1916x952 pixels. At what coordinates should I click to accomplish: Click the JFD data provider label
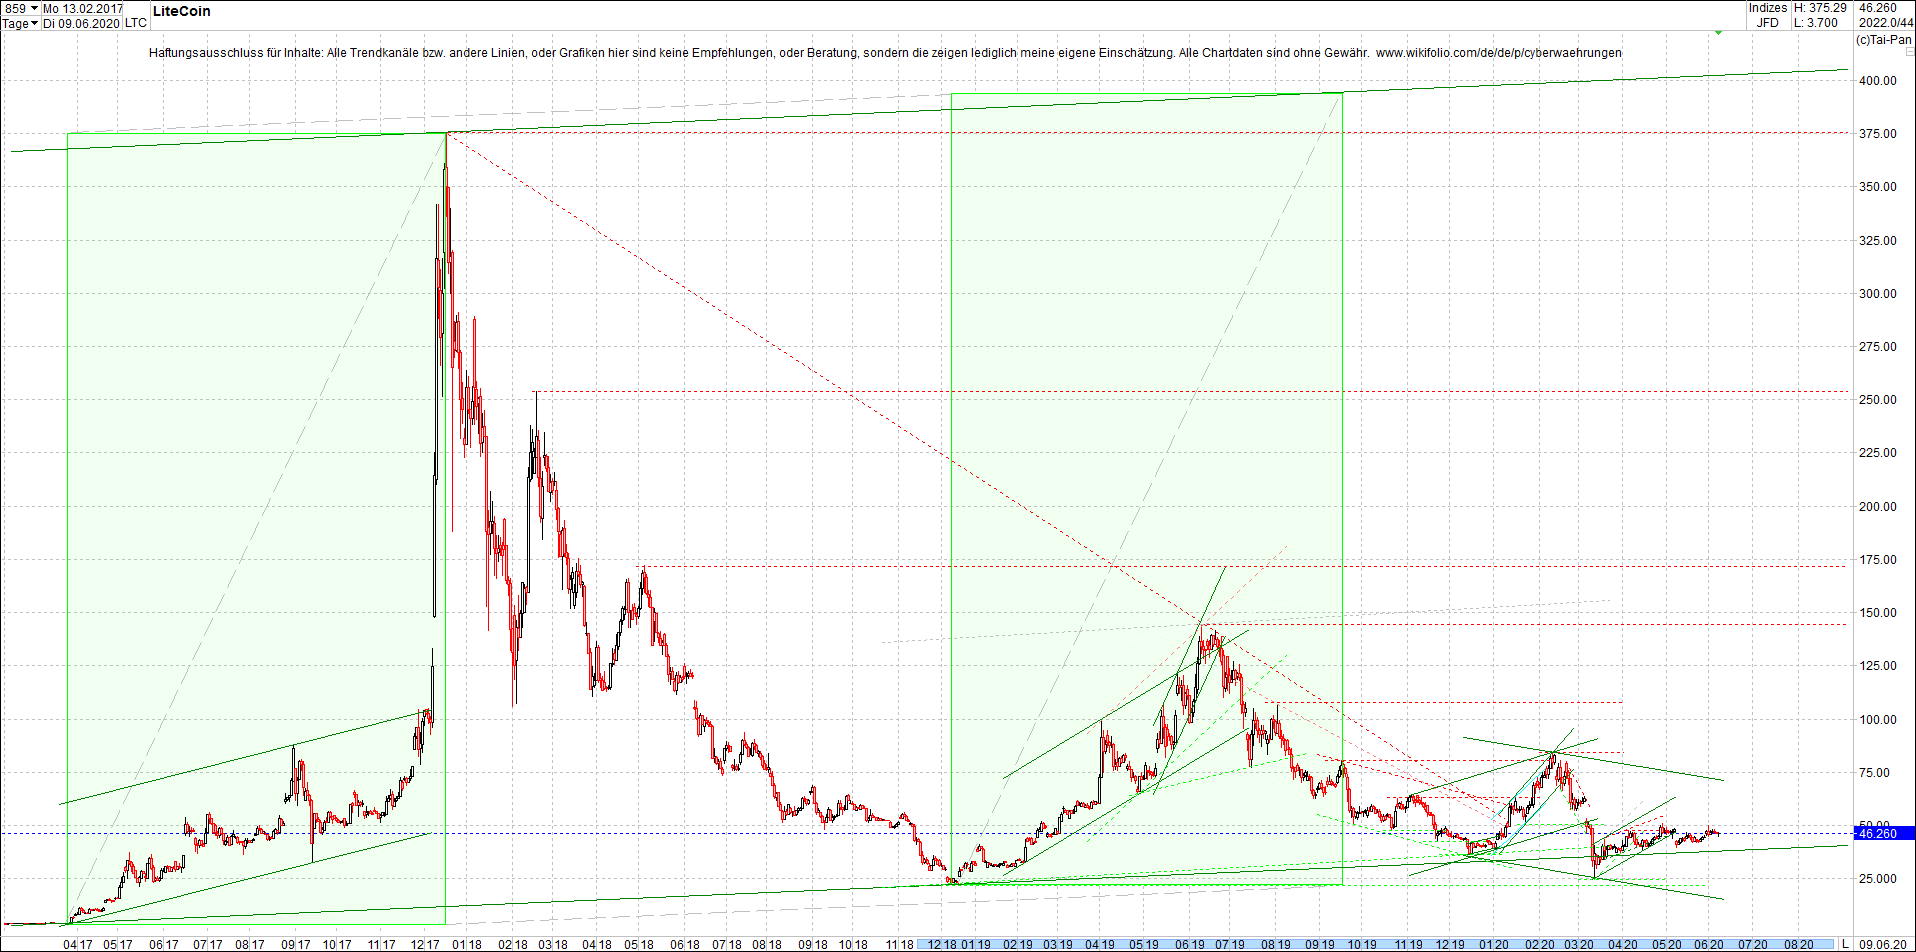pyautogui.click(x=1767, y=21)
